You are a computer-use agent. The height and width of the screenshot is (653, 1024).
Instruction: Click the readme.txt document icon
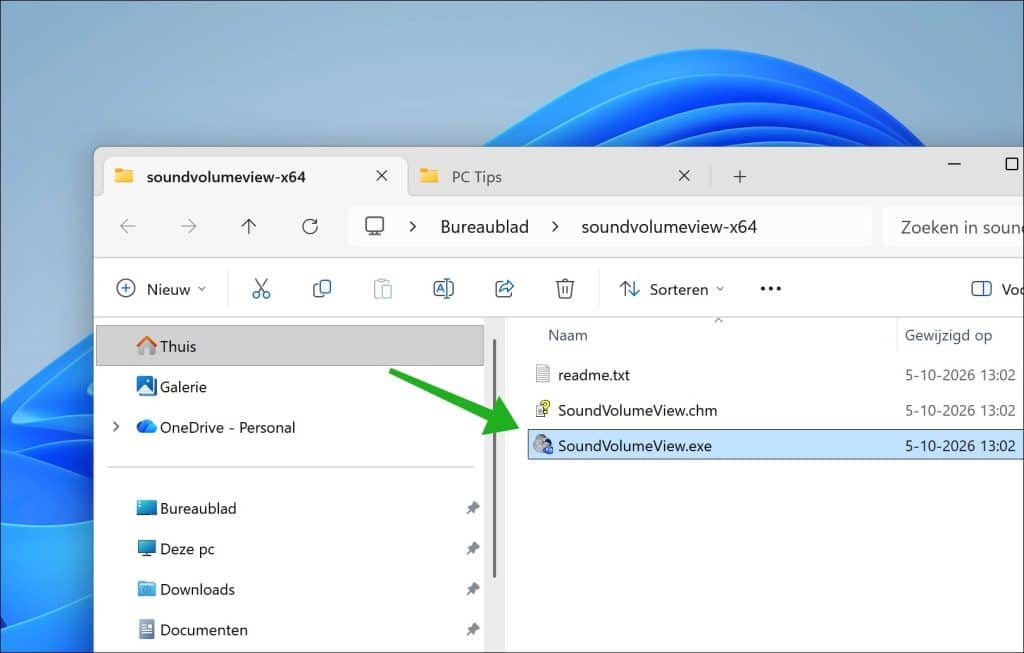point(542,374)
